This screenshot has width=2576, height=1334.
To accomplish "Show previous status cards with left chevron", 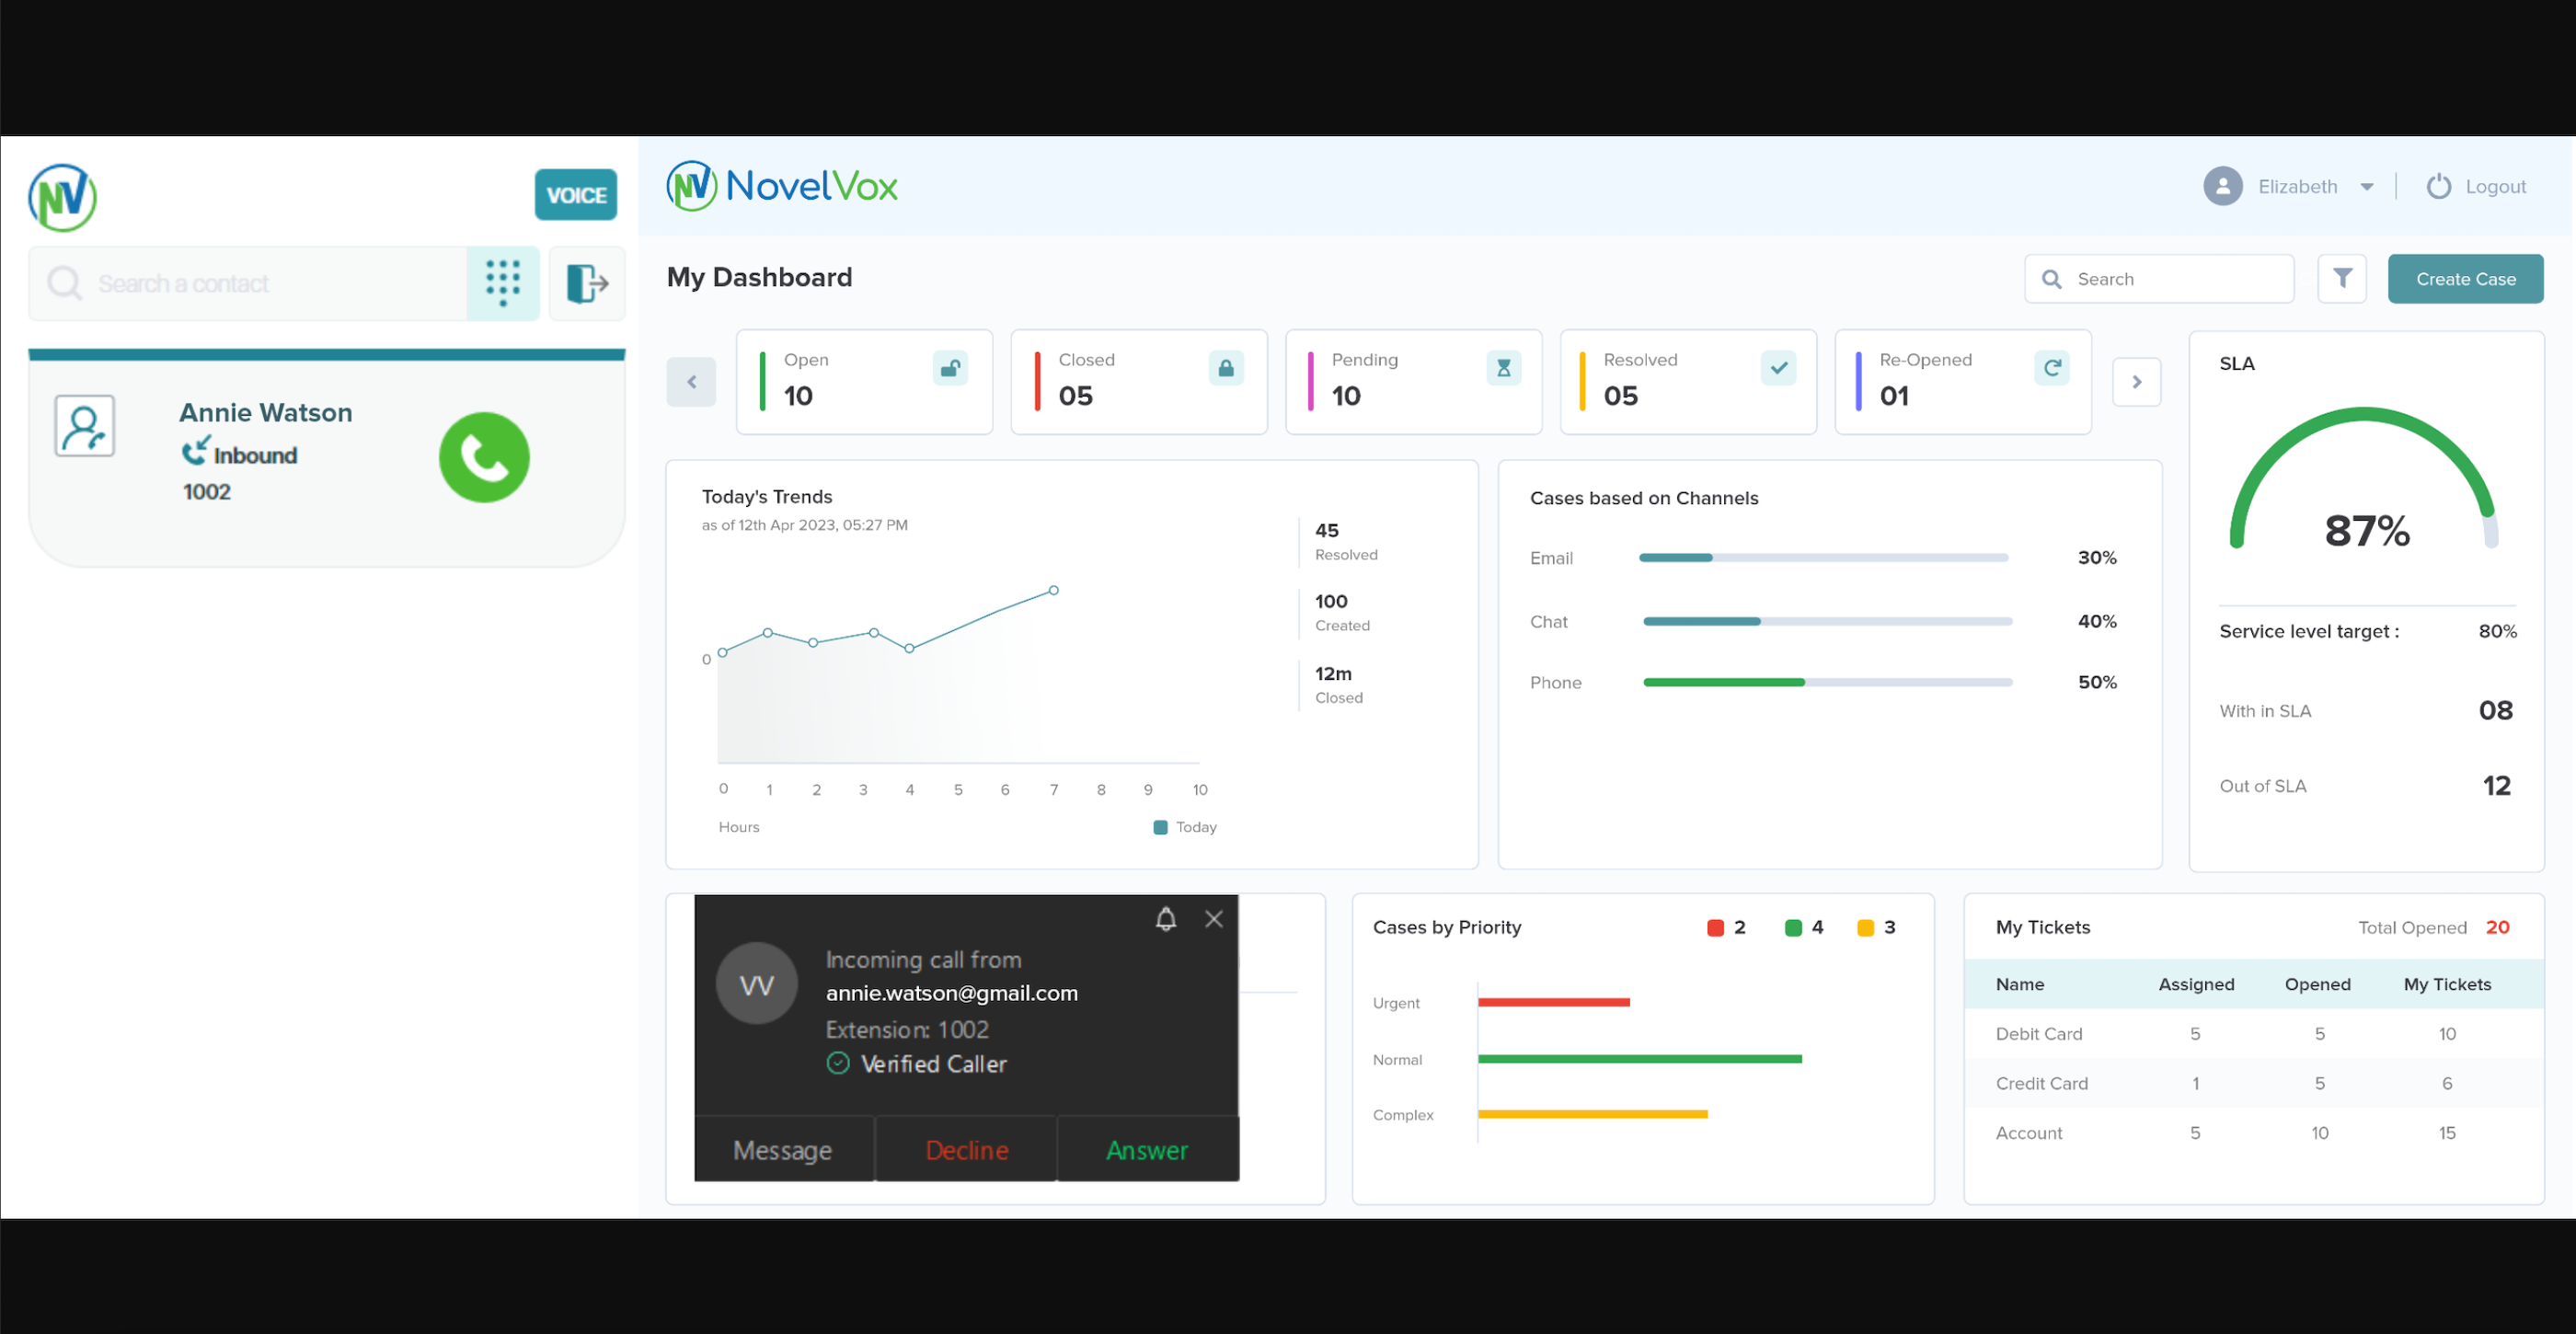I will (x=691, y=382).
